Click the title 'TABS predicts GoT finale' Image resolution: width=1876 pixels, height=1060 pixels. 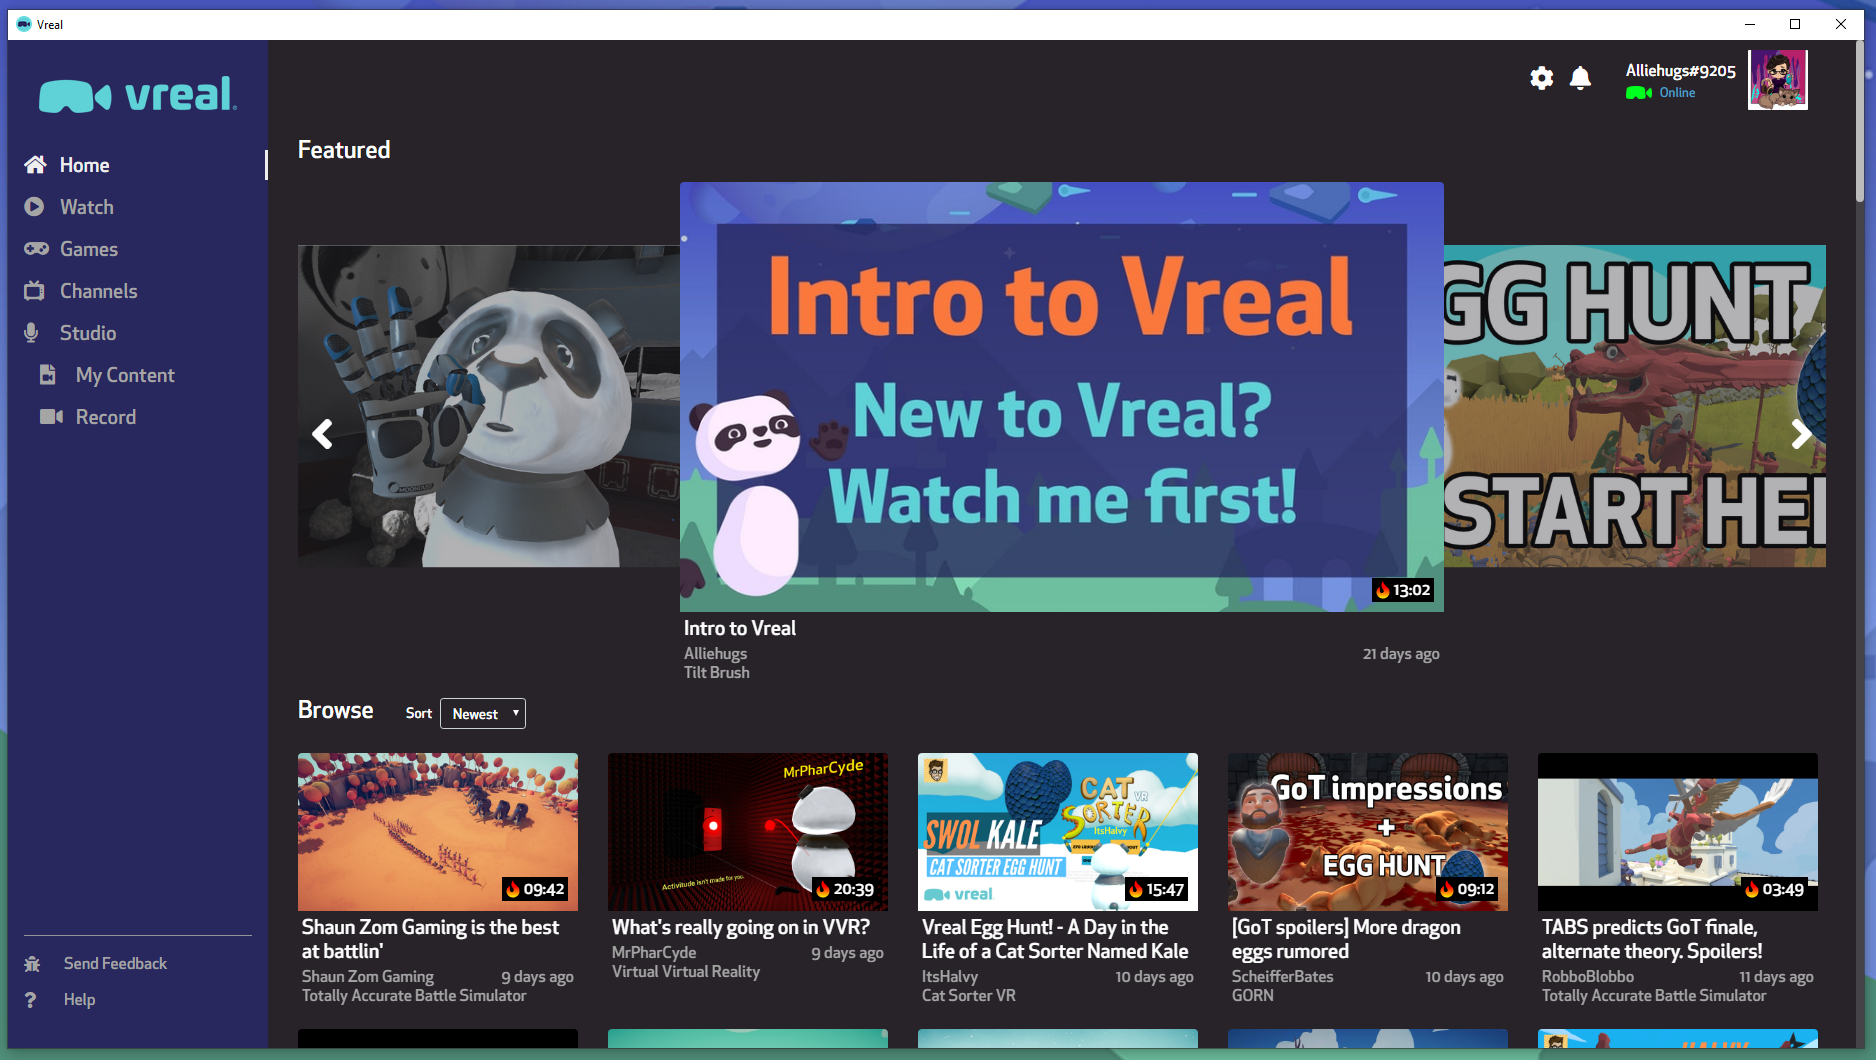1652,939
